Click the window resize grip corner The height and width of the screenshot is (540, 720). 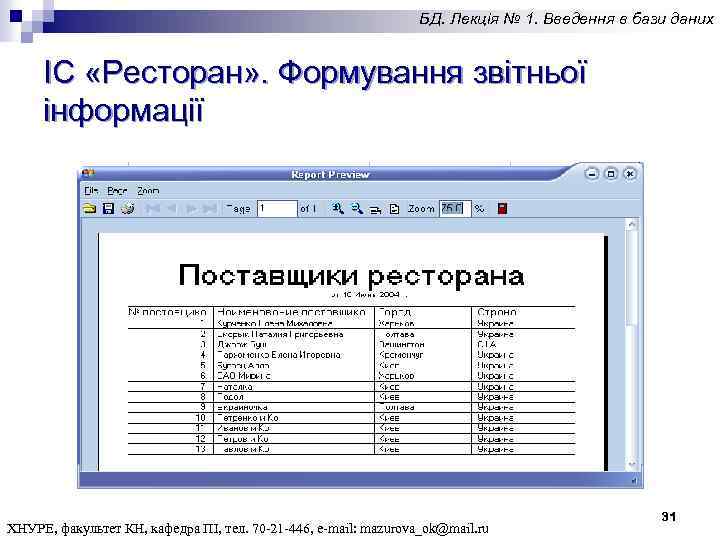[635, 480]
